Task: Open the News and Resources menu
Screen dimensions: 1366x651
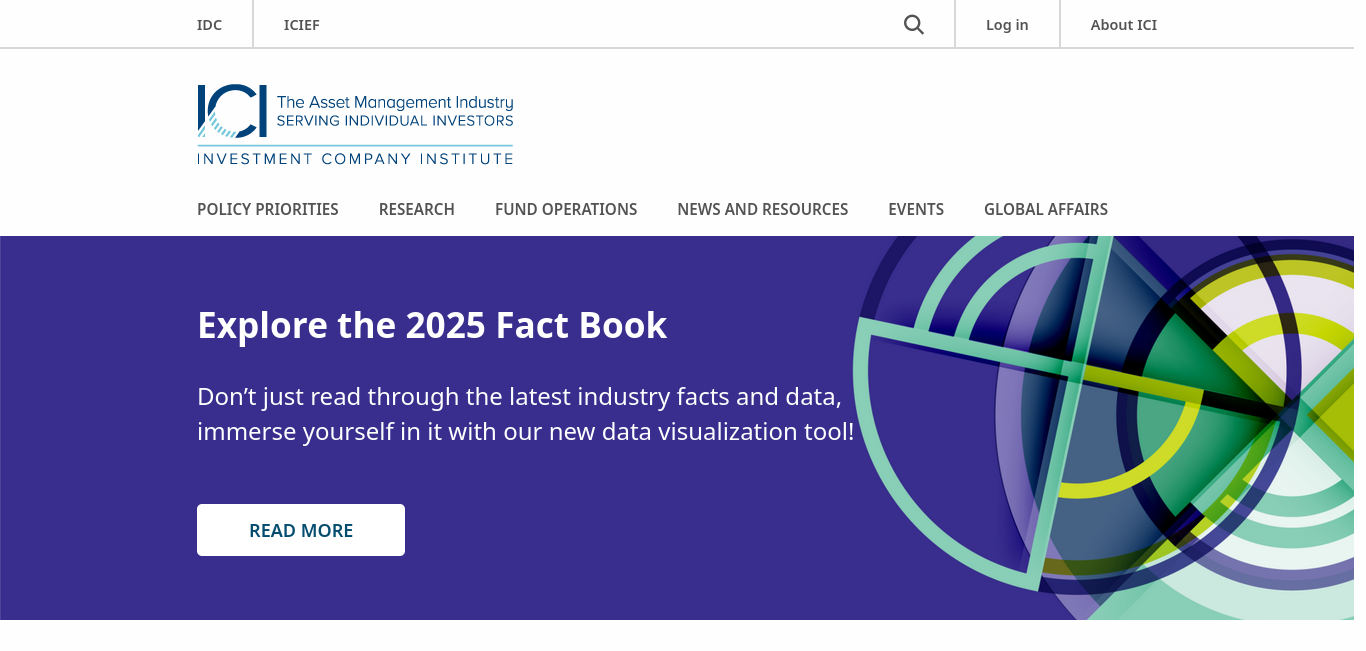Action: coord(763,209)
